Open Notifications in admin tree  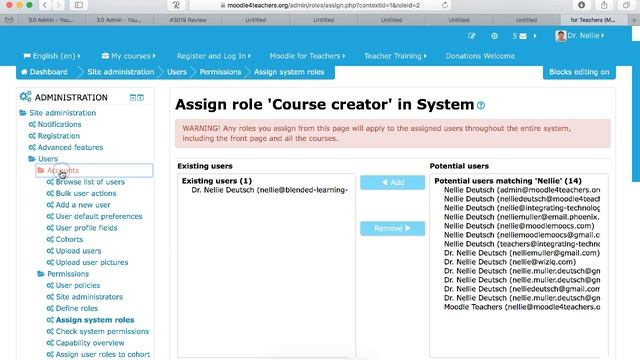click(59, 124)
